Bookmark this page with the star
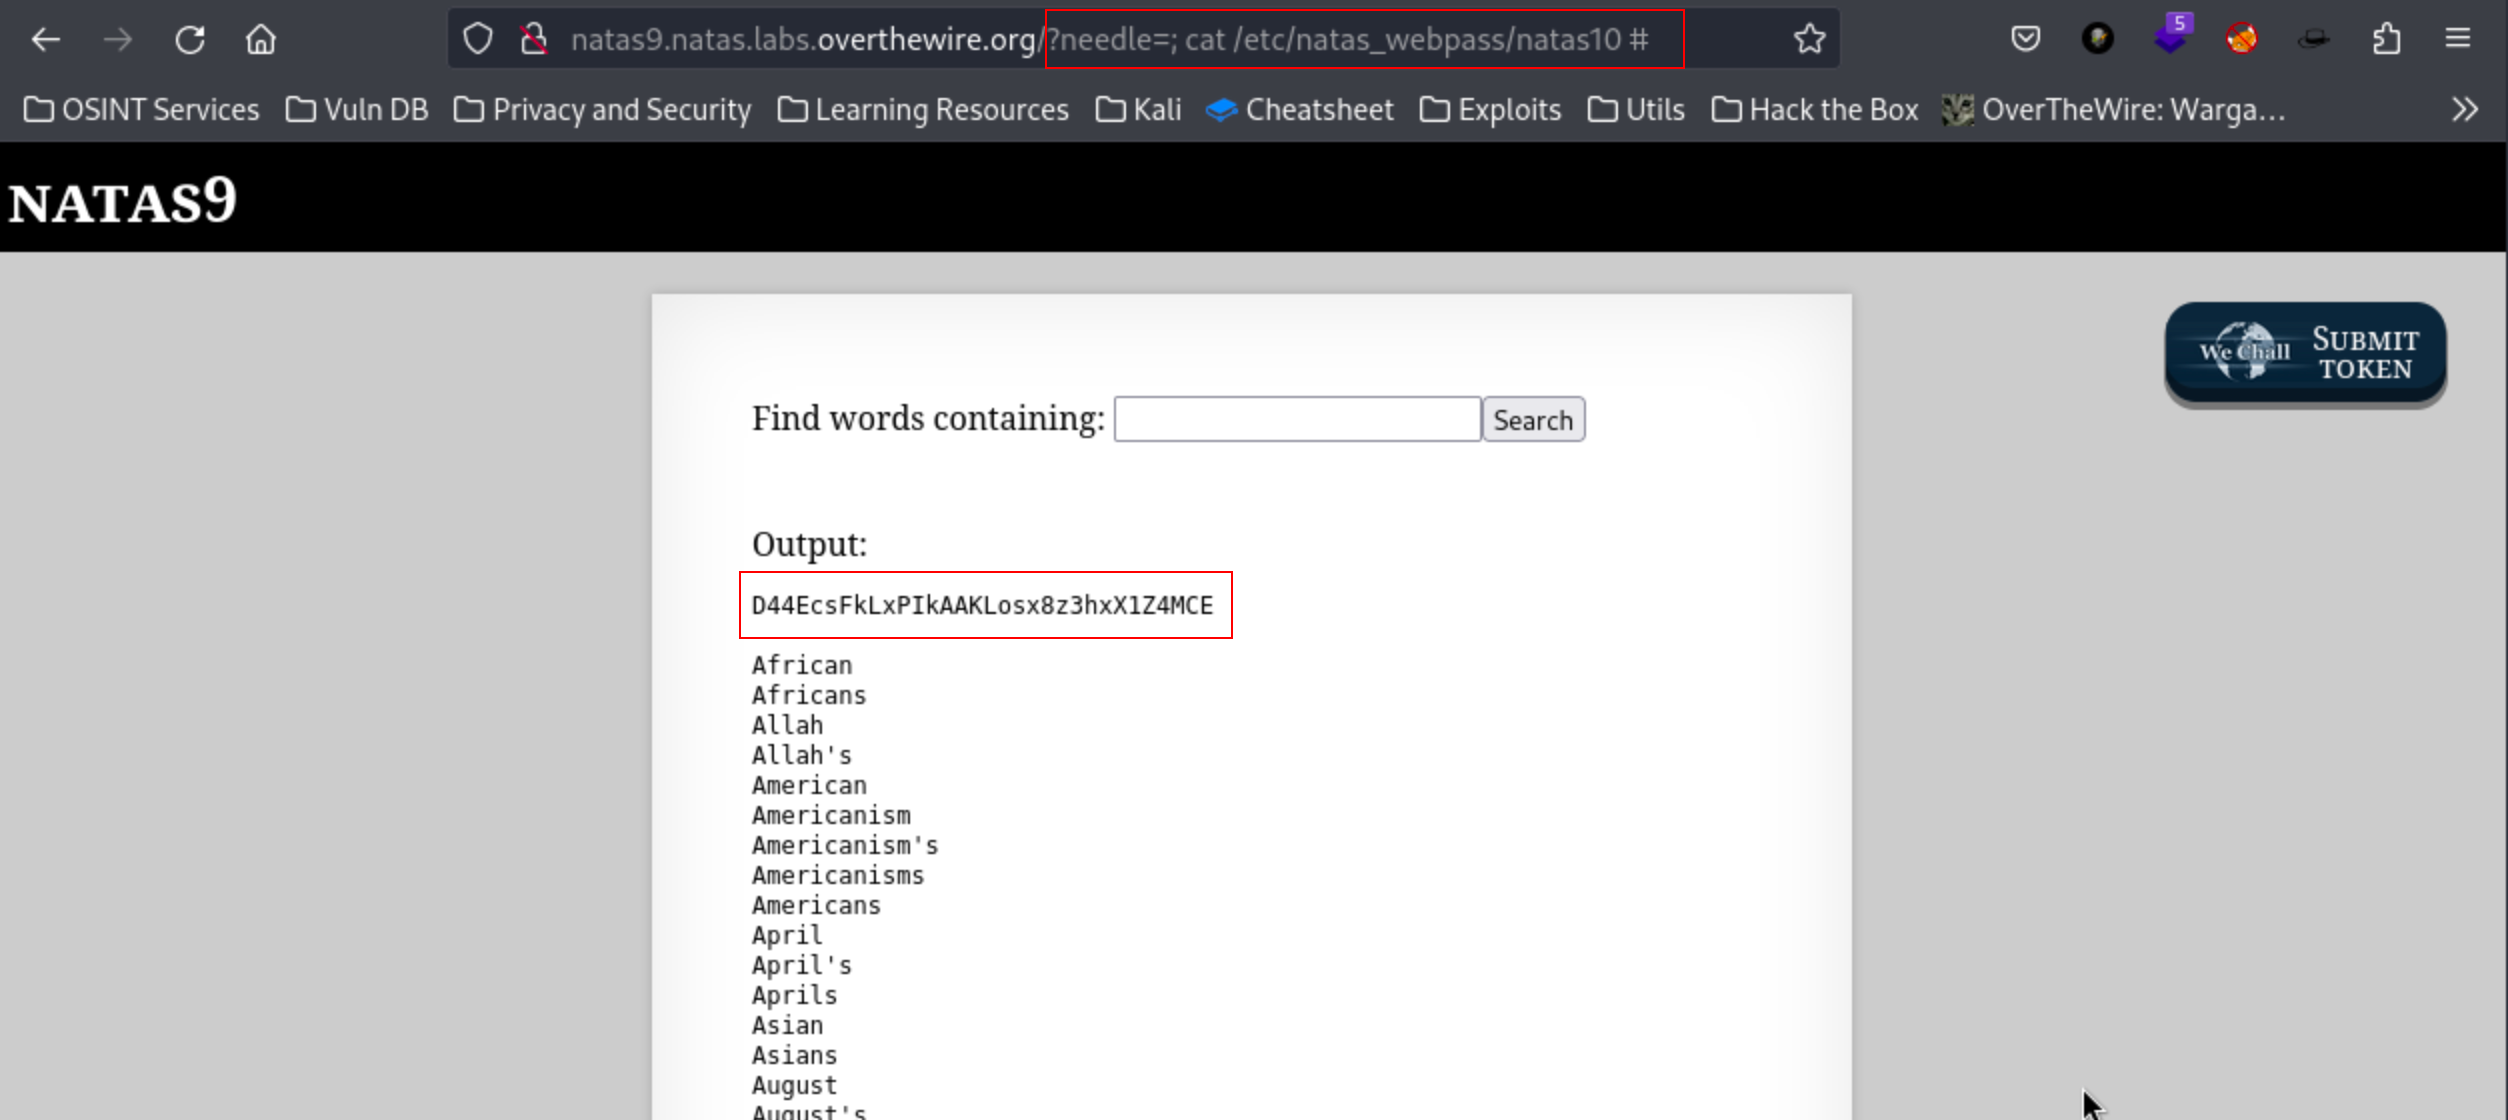This screenshot has height=1120, width=2508. click(1809, 39)
